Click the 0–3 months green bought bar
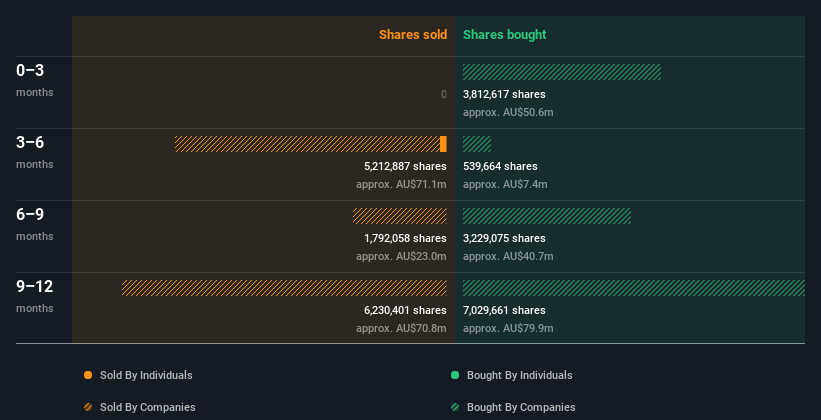821x420 pixels. coord(562,72)
